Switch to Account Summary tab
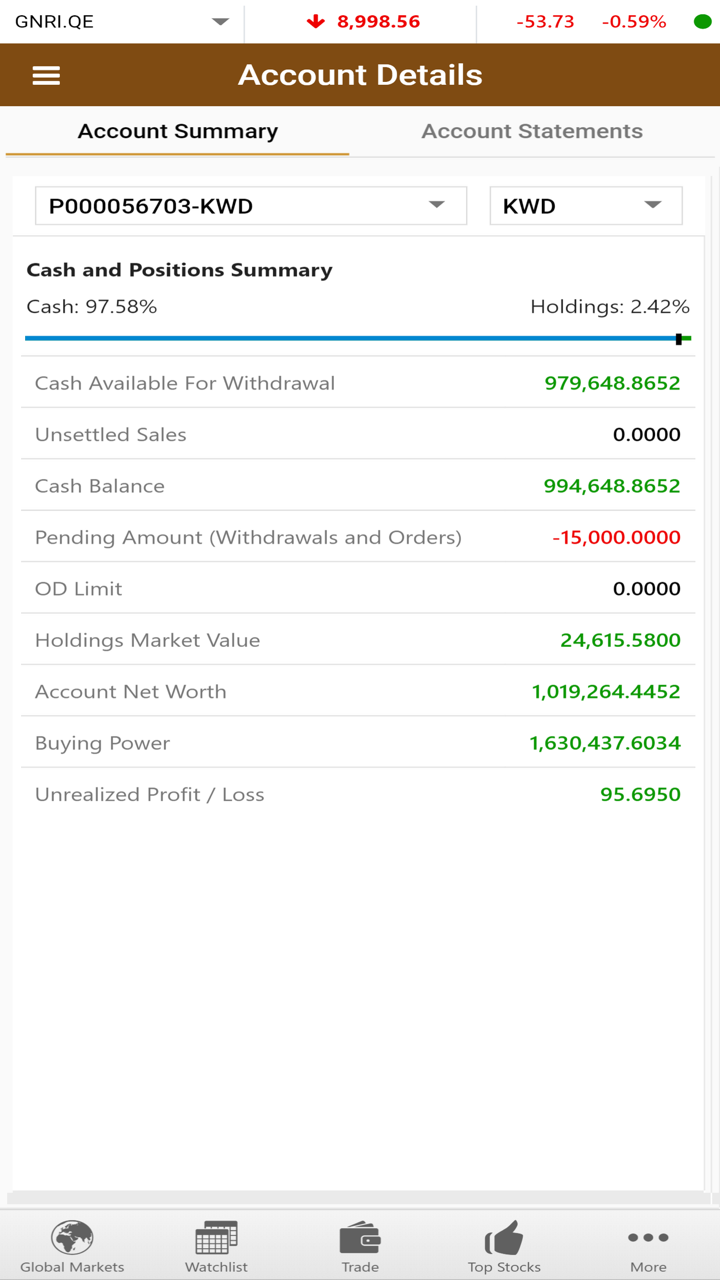The image size is (720, 1280). coord(178,131)
